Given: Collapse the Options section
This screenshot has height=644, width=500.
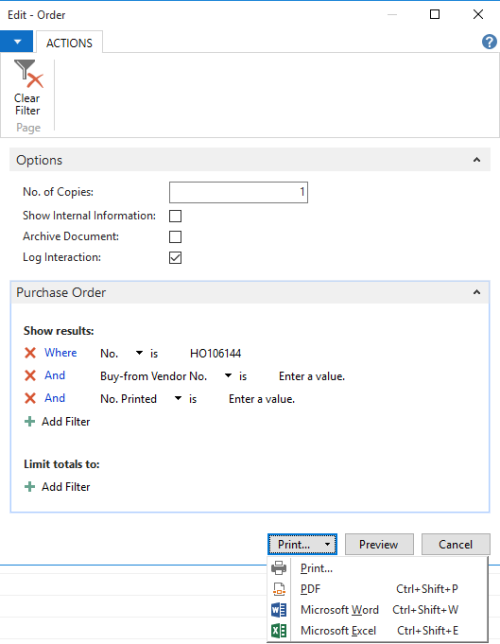Looking at the screenshot, I should [477, 160].
